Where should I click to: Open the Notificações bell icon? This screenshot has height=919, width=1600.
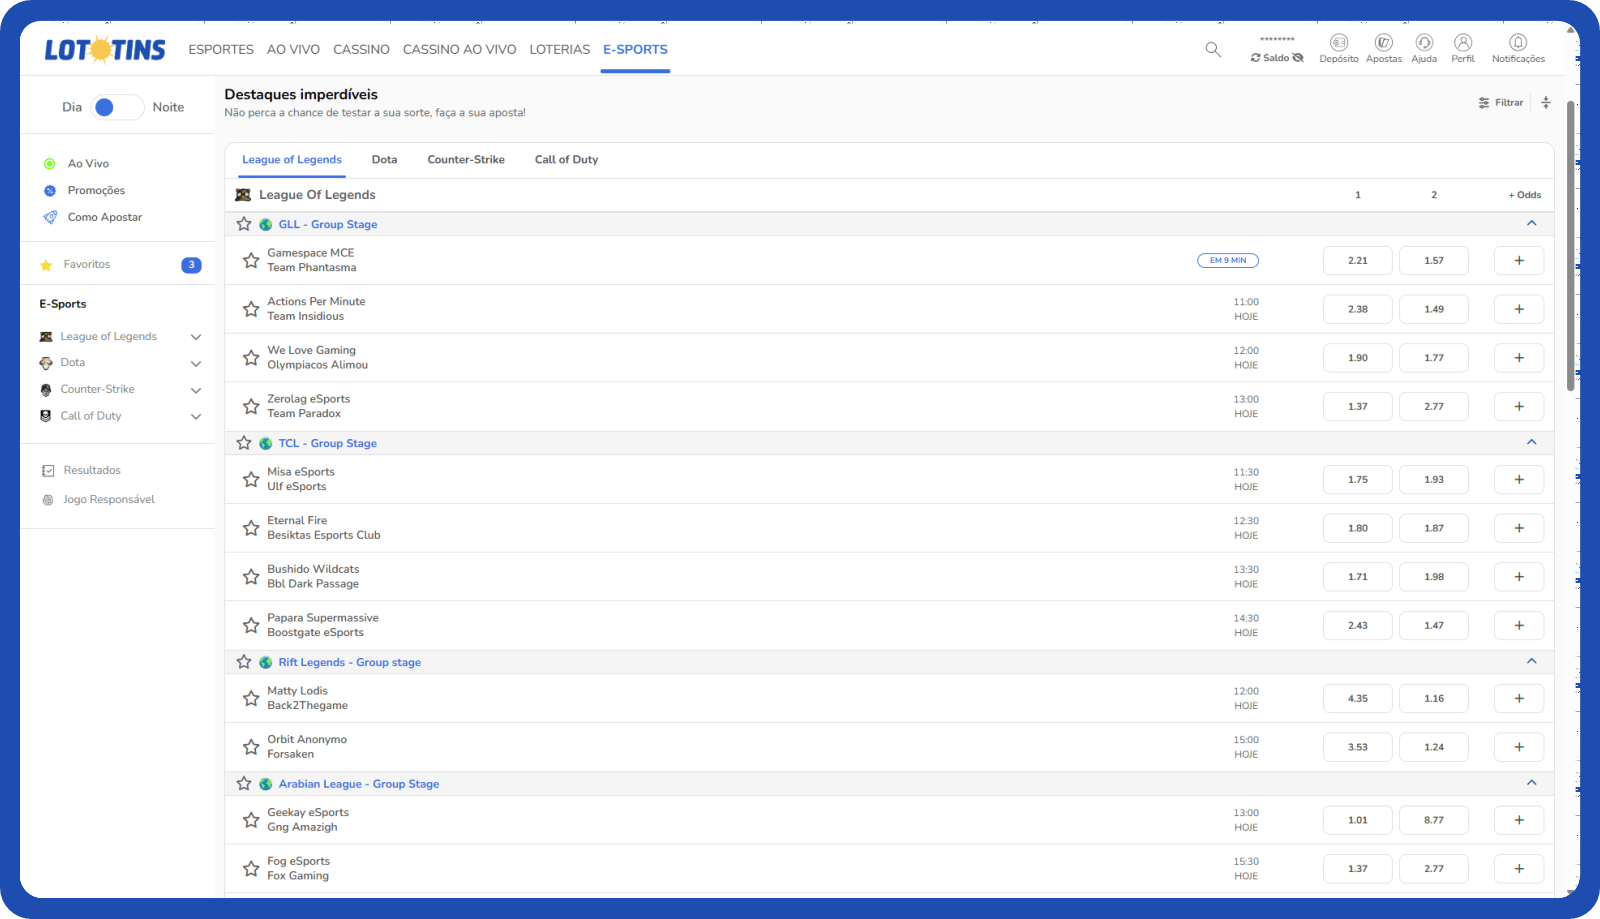click(1518, 42)
